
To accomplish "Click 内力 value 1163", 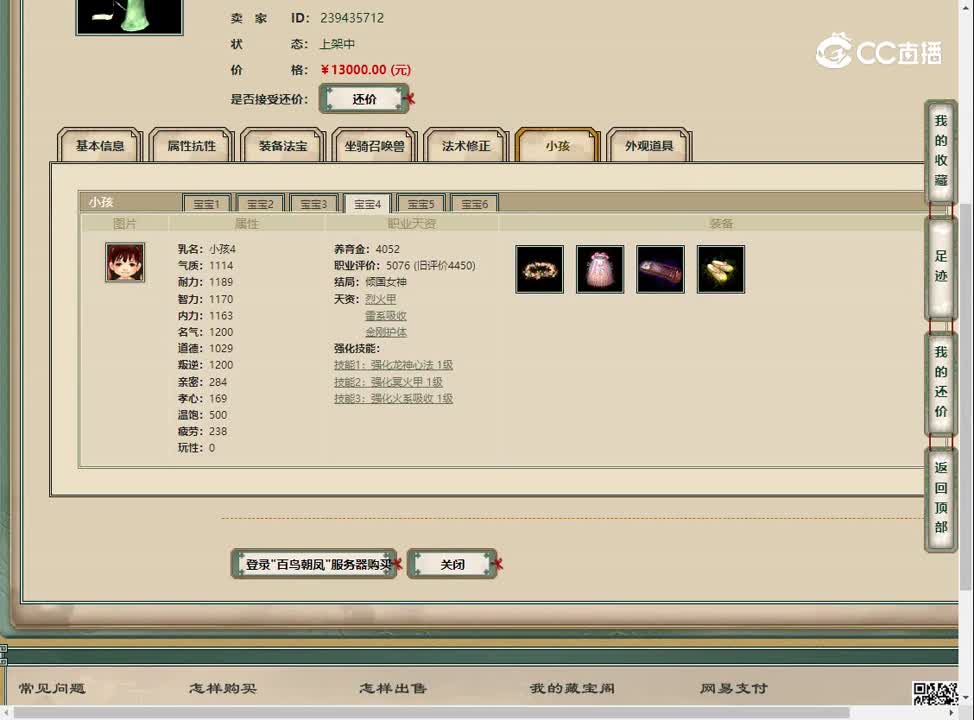I will (x=221, y=316).
